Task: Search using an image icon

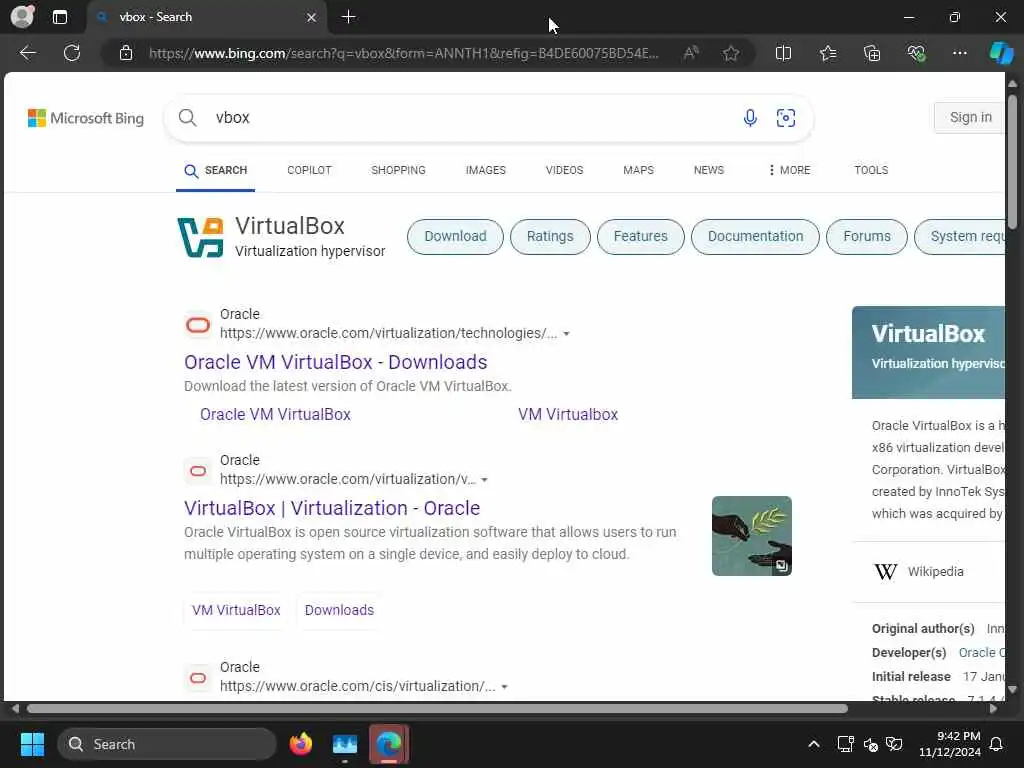Action: 786,118
